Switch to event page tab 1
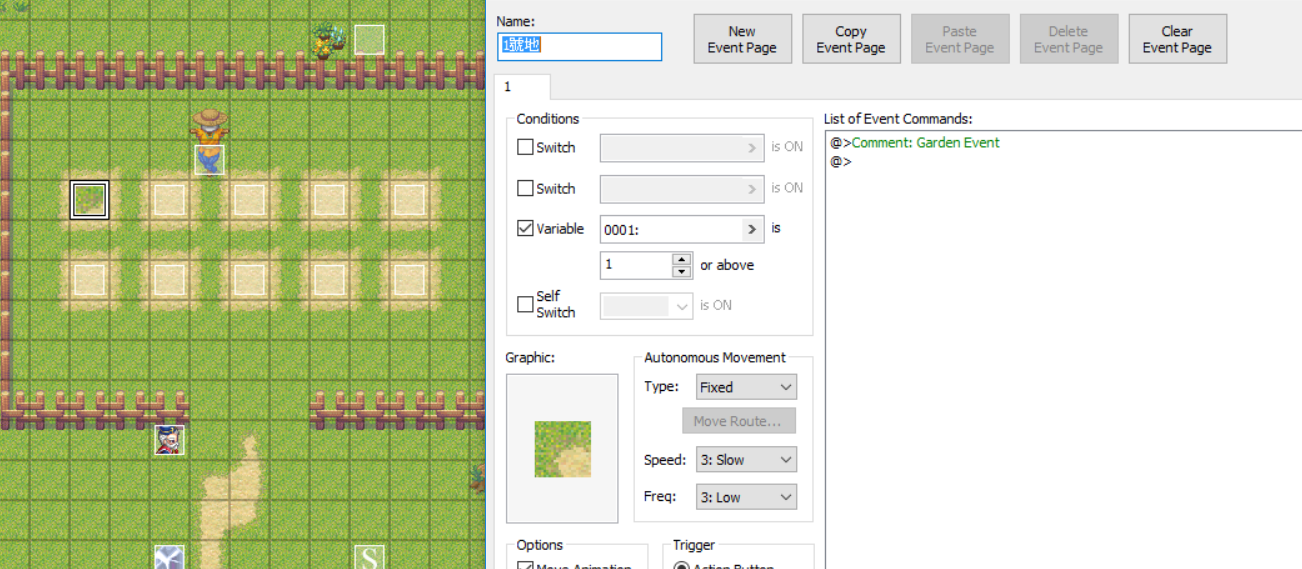The width and height of the screenshot is (1302, 569). pyautogui.click(x=522, y=87)
